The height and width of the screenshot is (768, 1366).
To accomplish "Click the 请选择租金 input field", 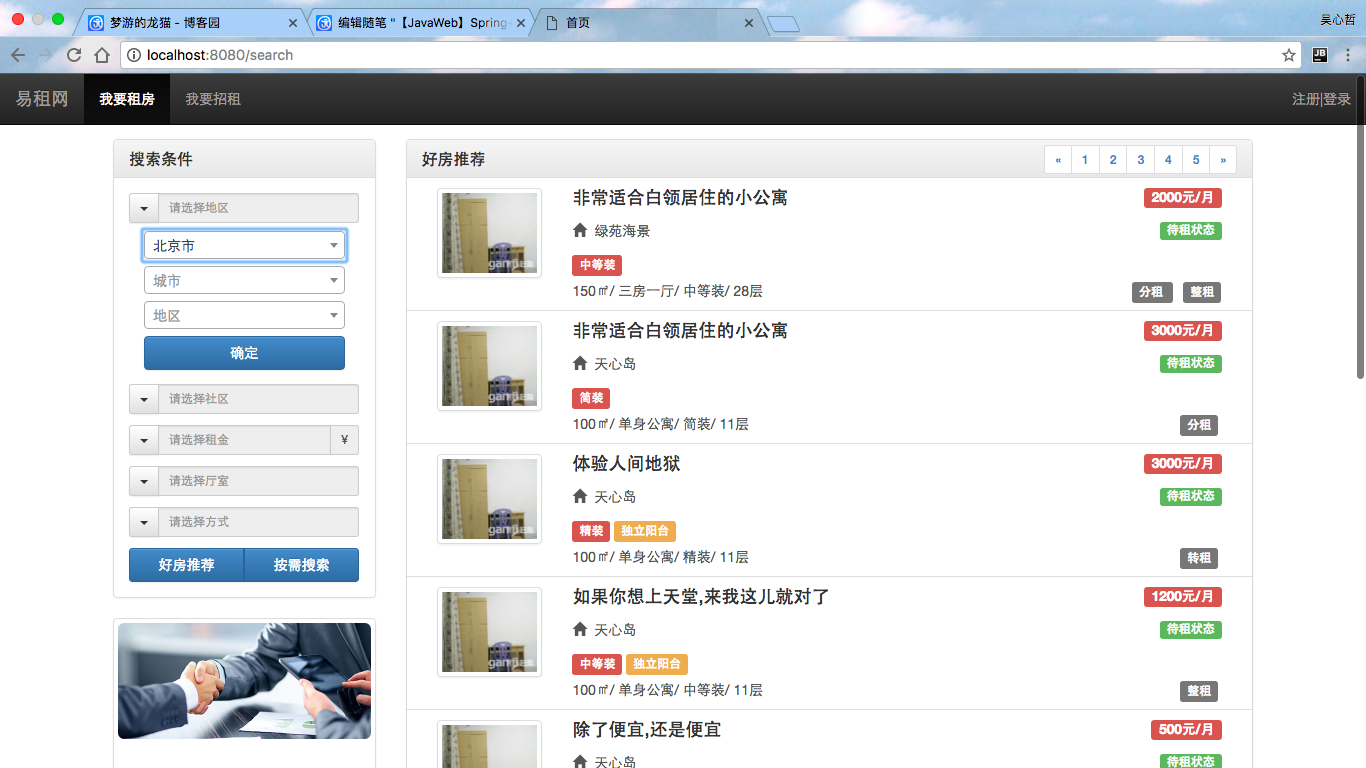I will [245, 440].
